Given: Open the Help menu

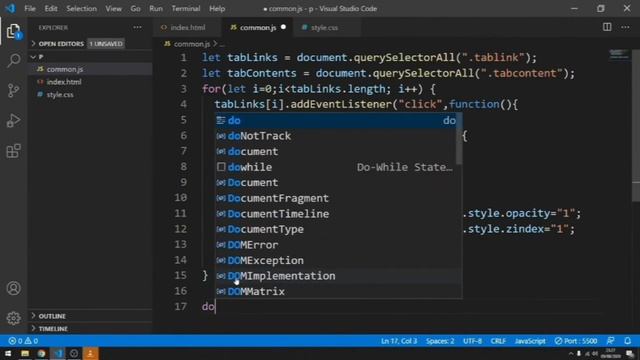Looking at the screenshot, I should (217, 9).
